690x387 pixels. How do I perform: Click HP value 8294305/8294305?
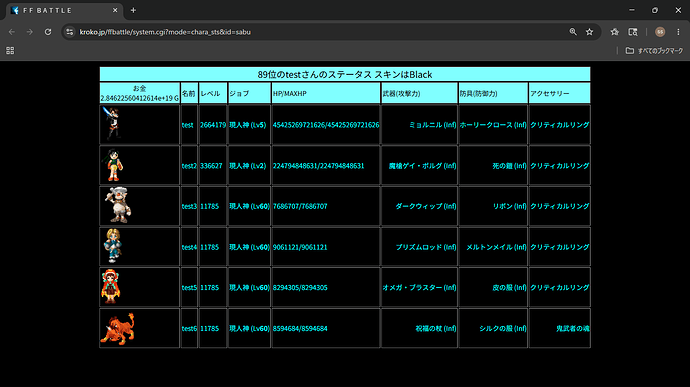click(300, 287)
